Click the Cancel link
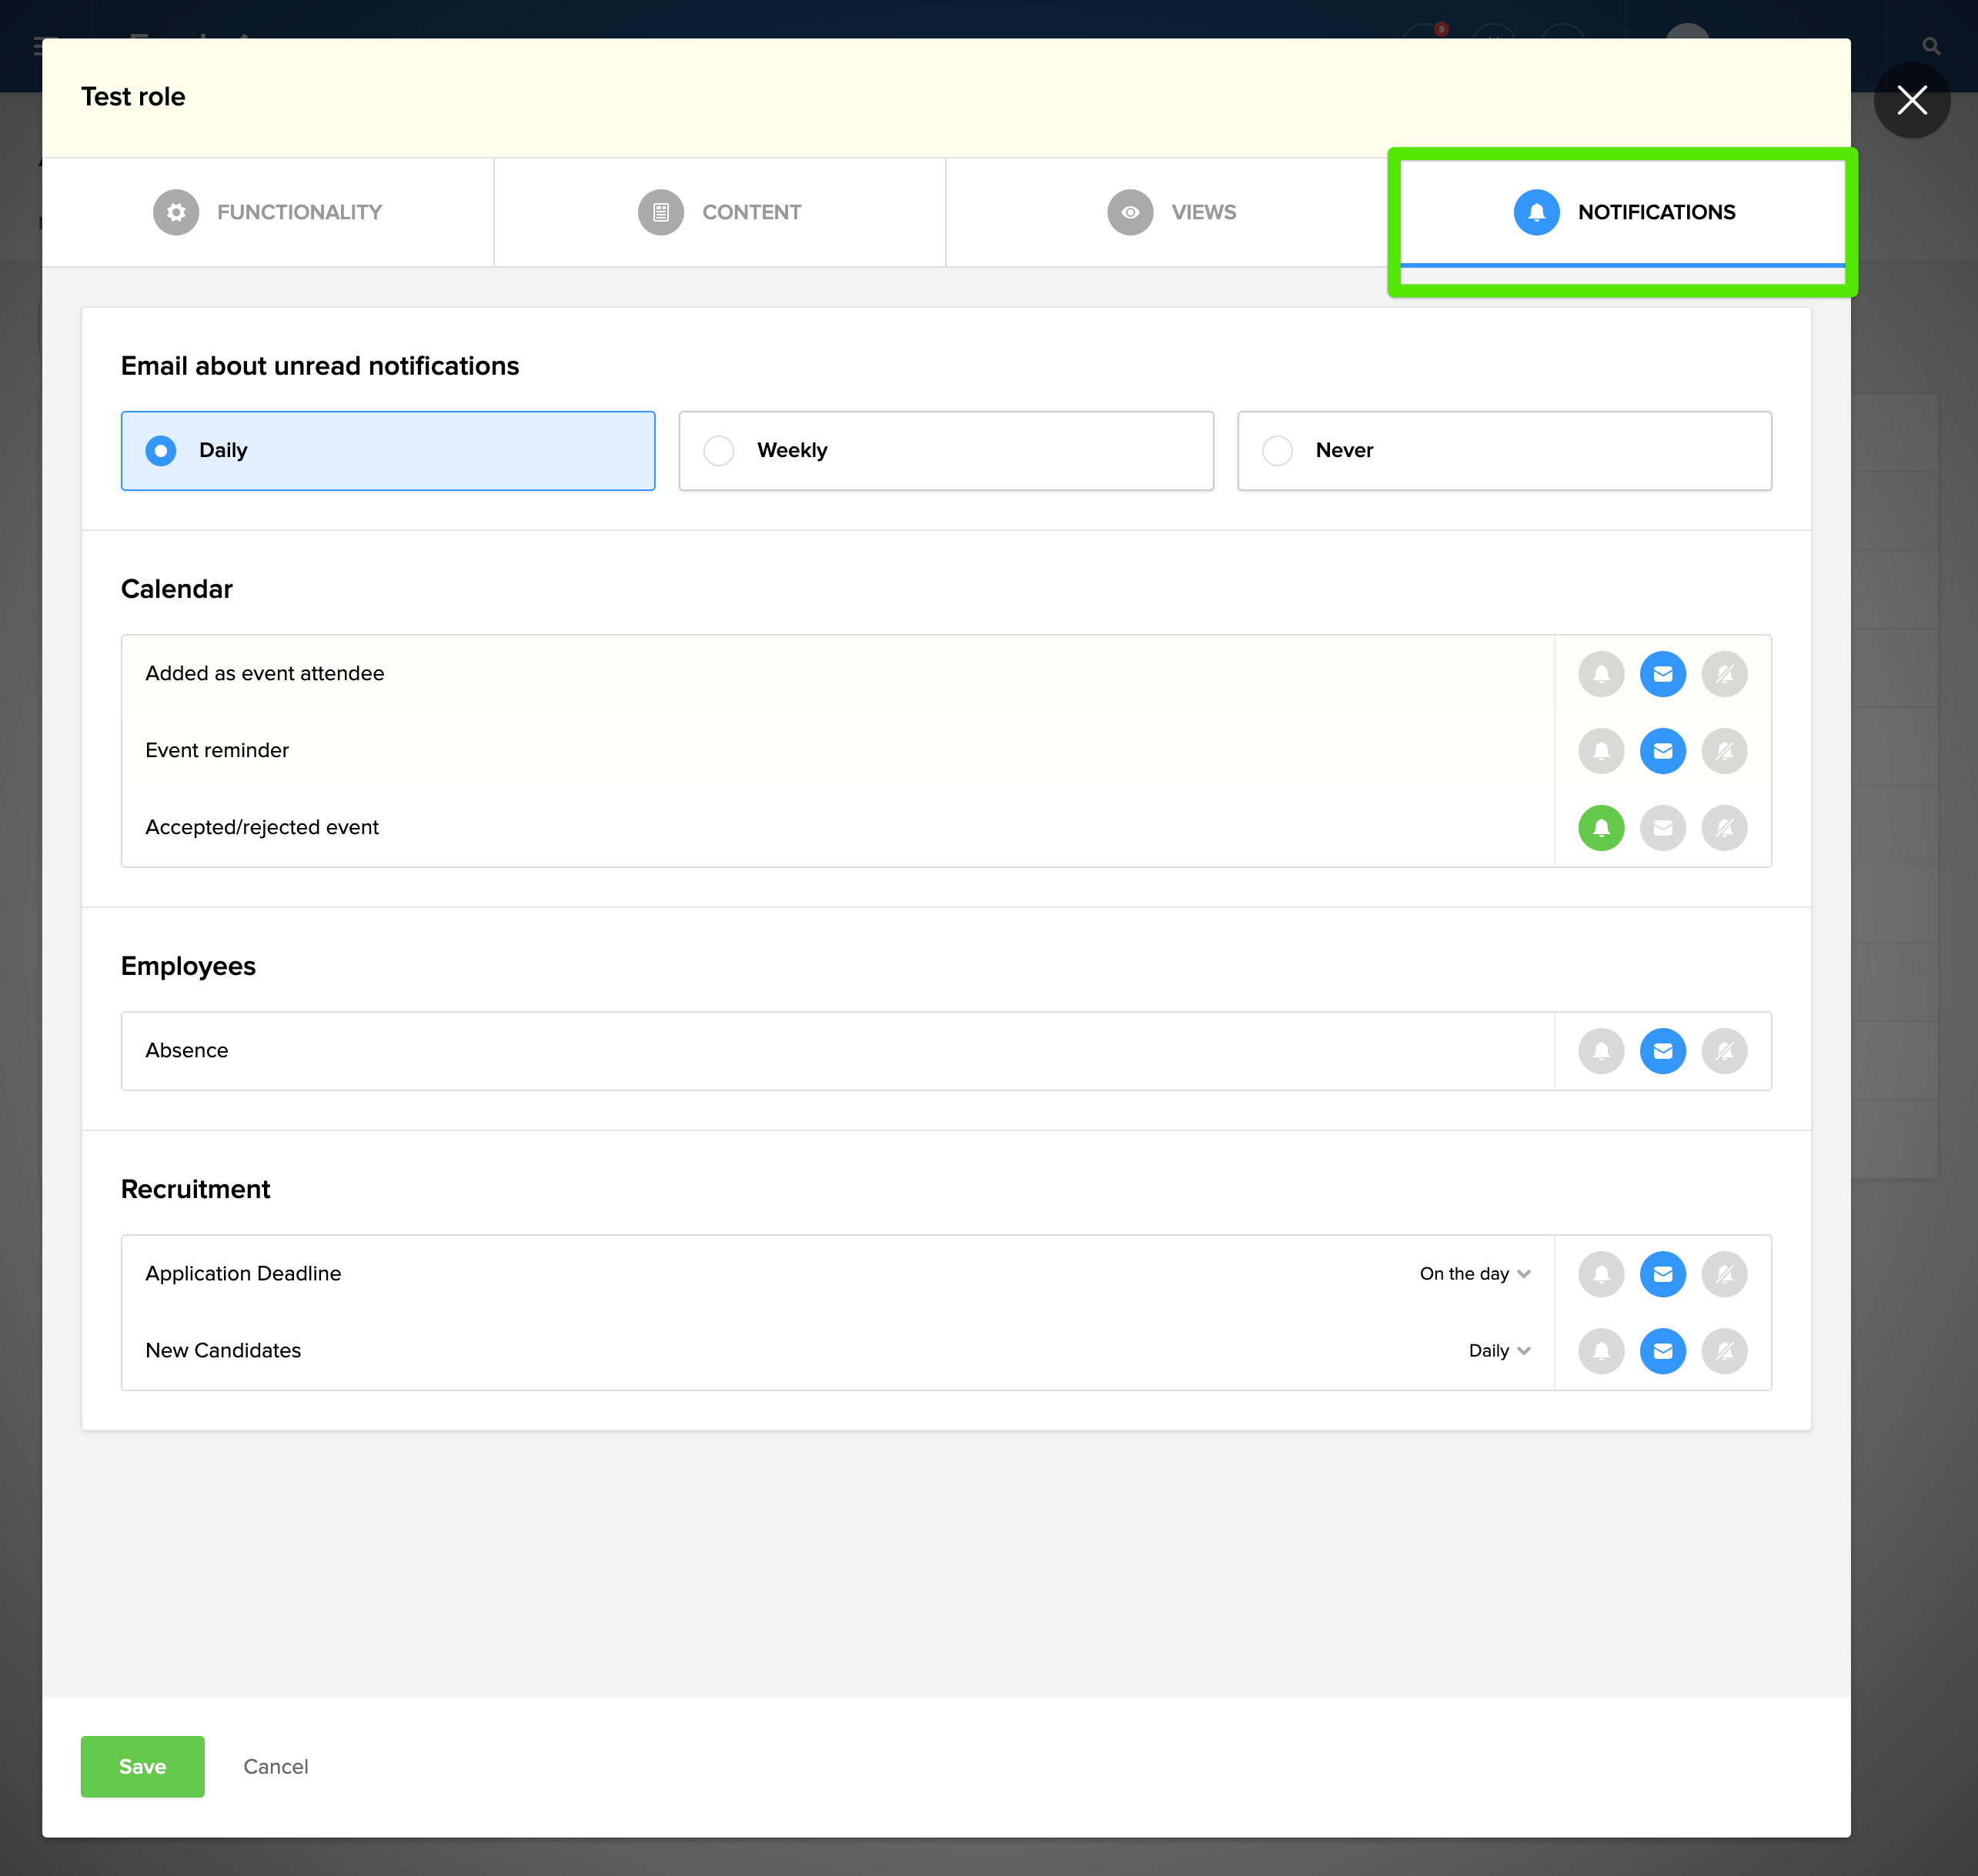The image size is (1978, 1876). 275,1766
